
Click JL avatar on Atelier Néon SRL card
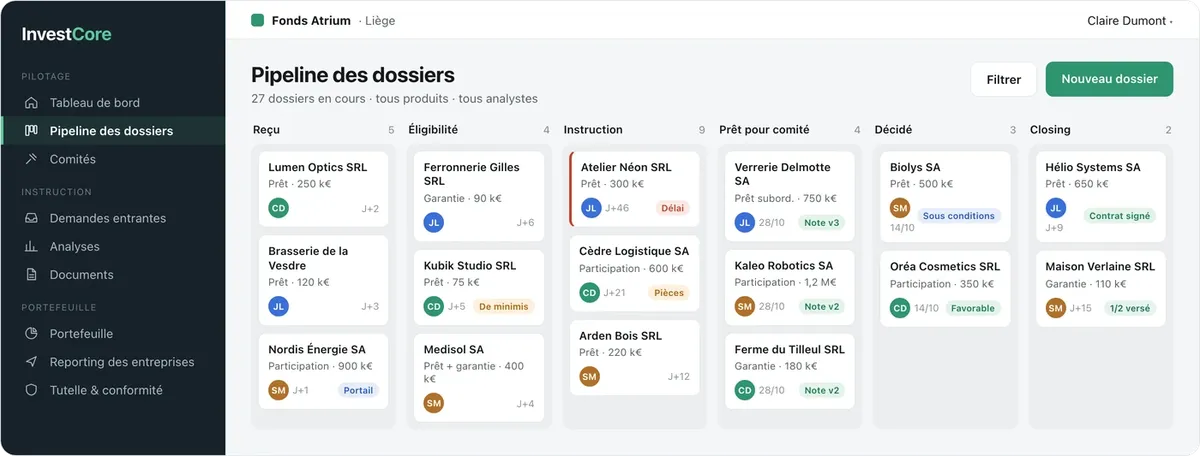(591, 208)
